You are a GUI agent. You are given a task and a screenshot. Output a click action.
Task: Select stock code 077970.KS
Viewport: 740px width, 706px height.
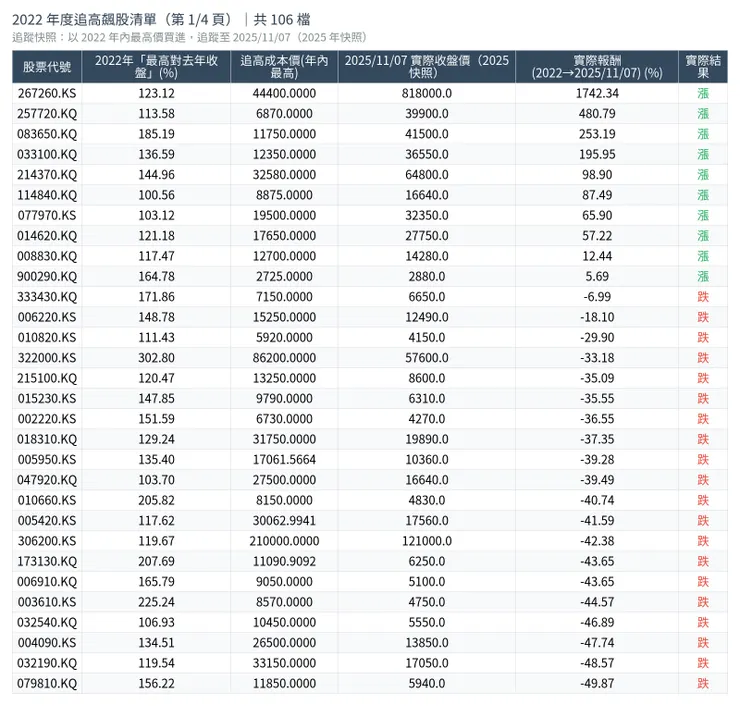pos(47,215)
